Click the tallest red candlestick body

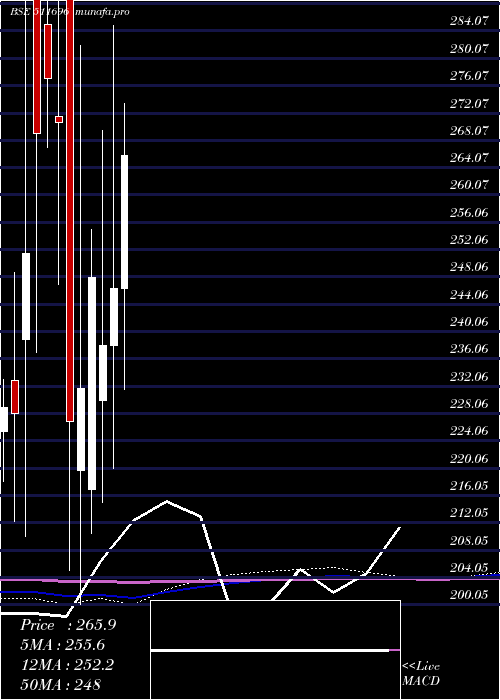click(70, 211)
